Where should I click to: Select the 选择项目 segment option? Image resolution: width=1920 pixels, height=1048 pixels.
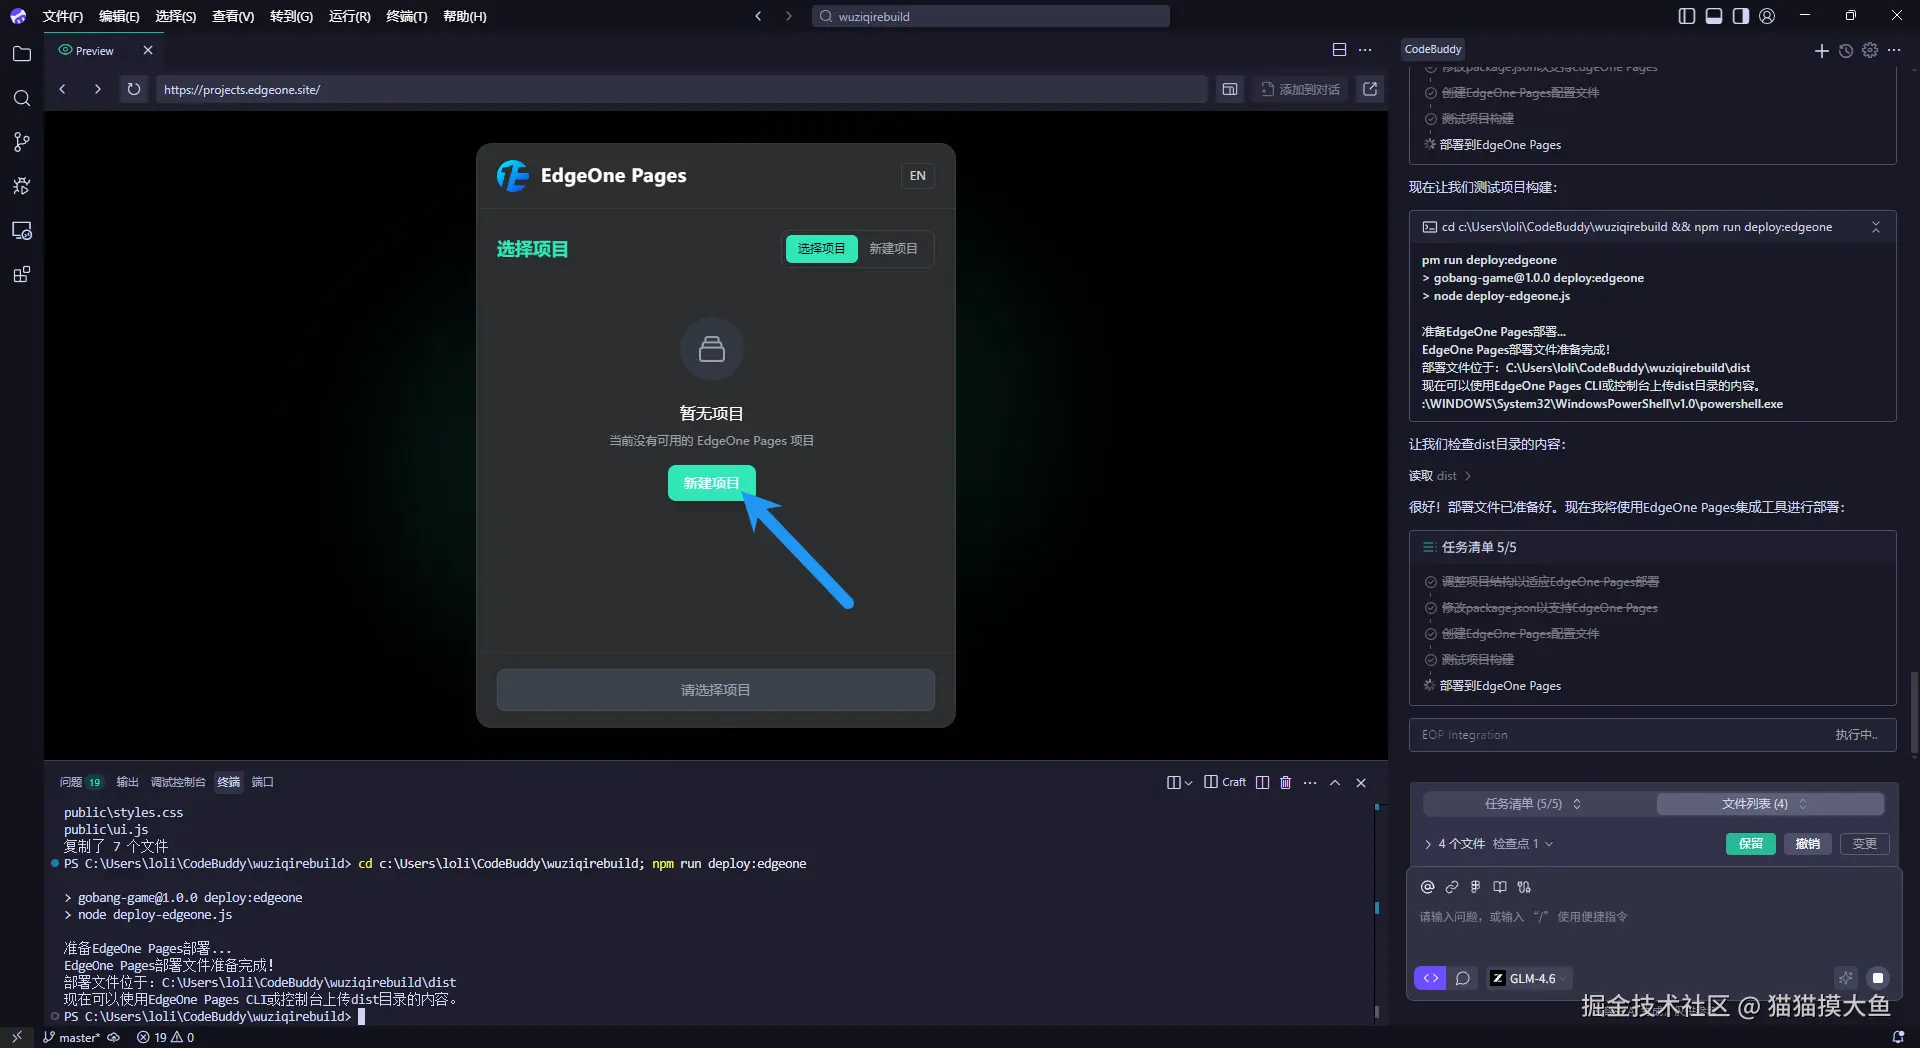821,249
